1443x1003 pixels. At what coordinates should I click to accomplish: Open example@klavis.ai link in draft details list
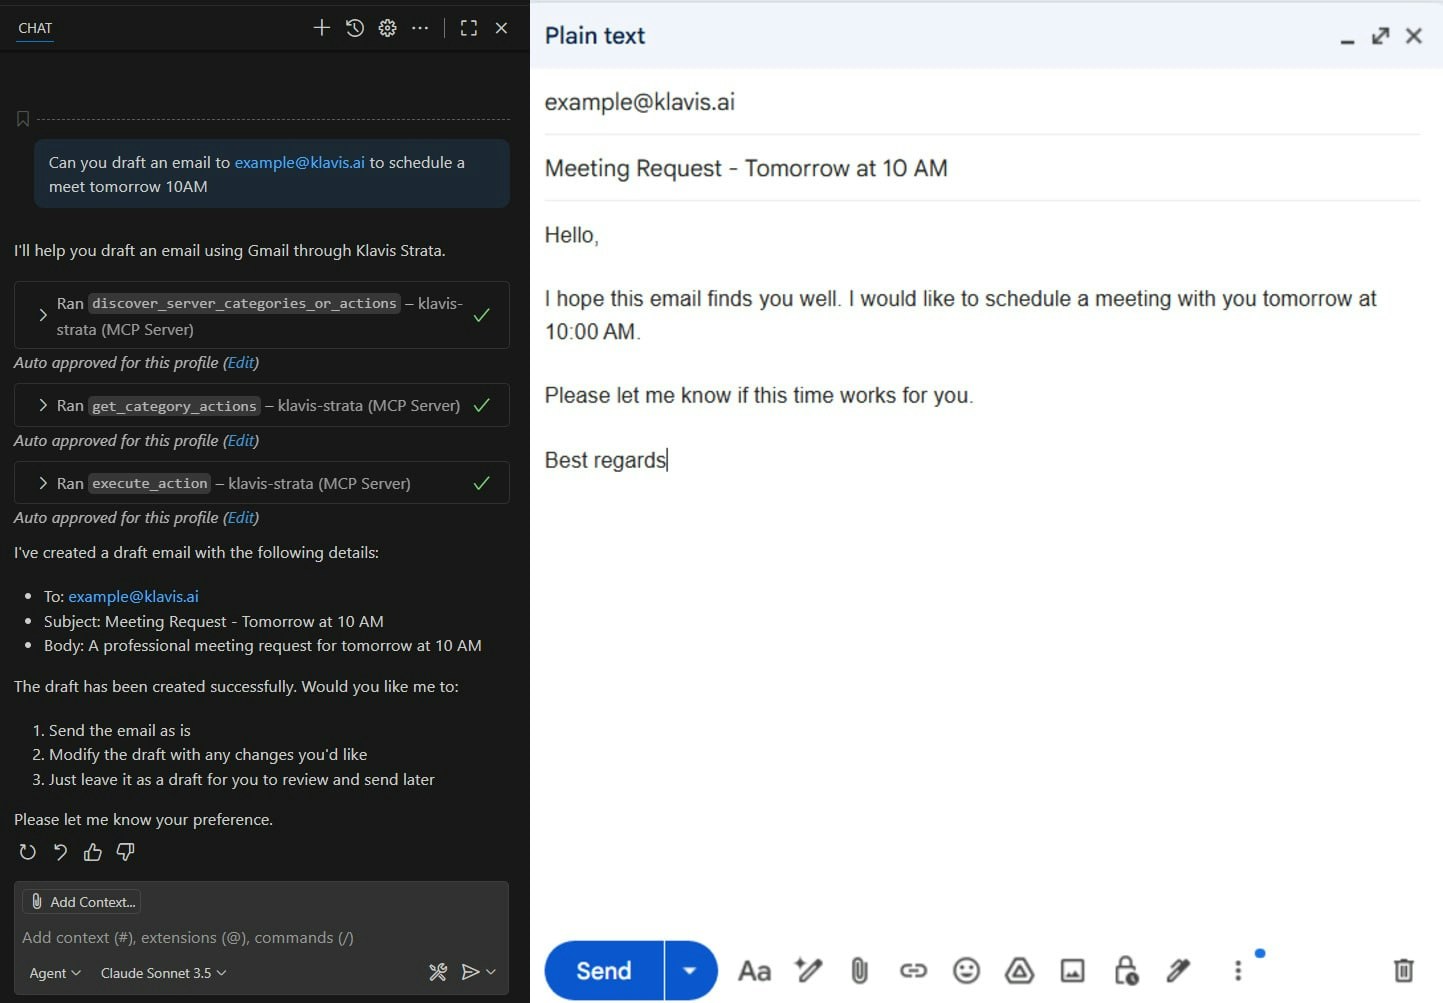(134, 596)
